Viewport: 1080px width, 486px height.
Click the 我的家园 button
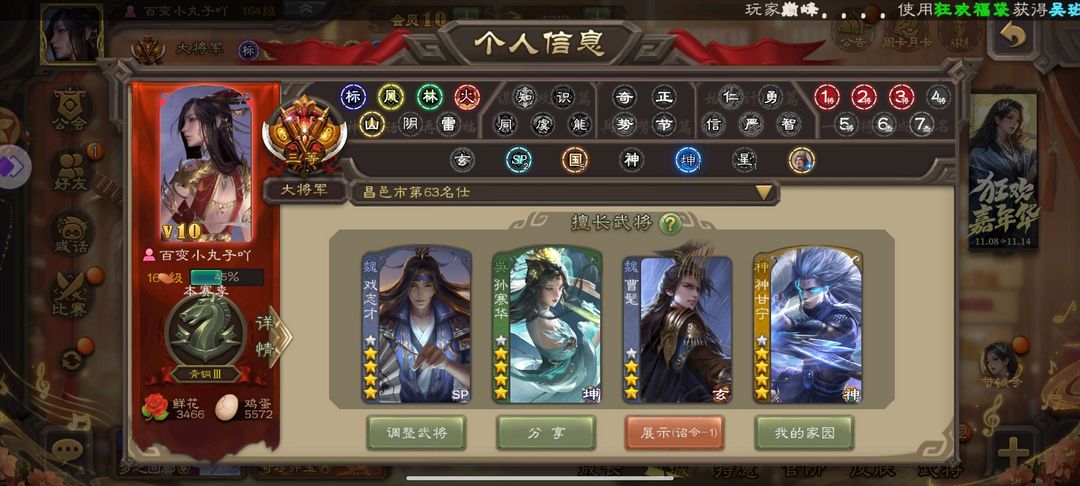(804, 433)
